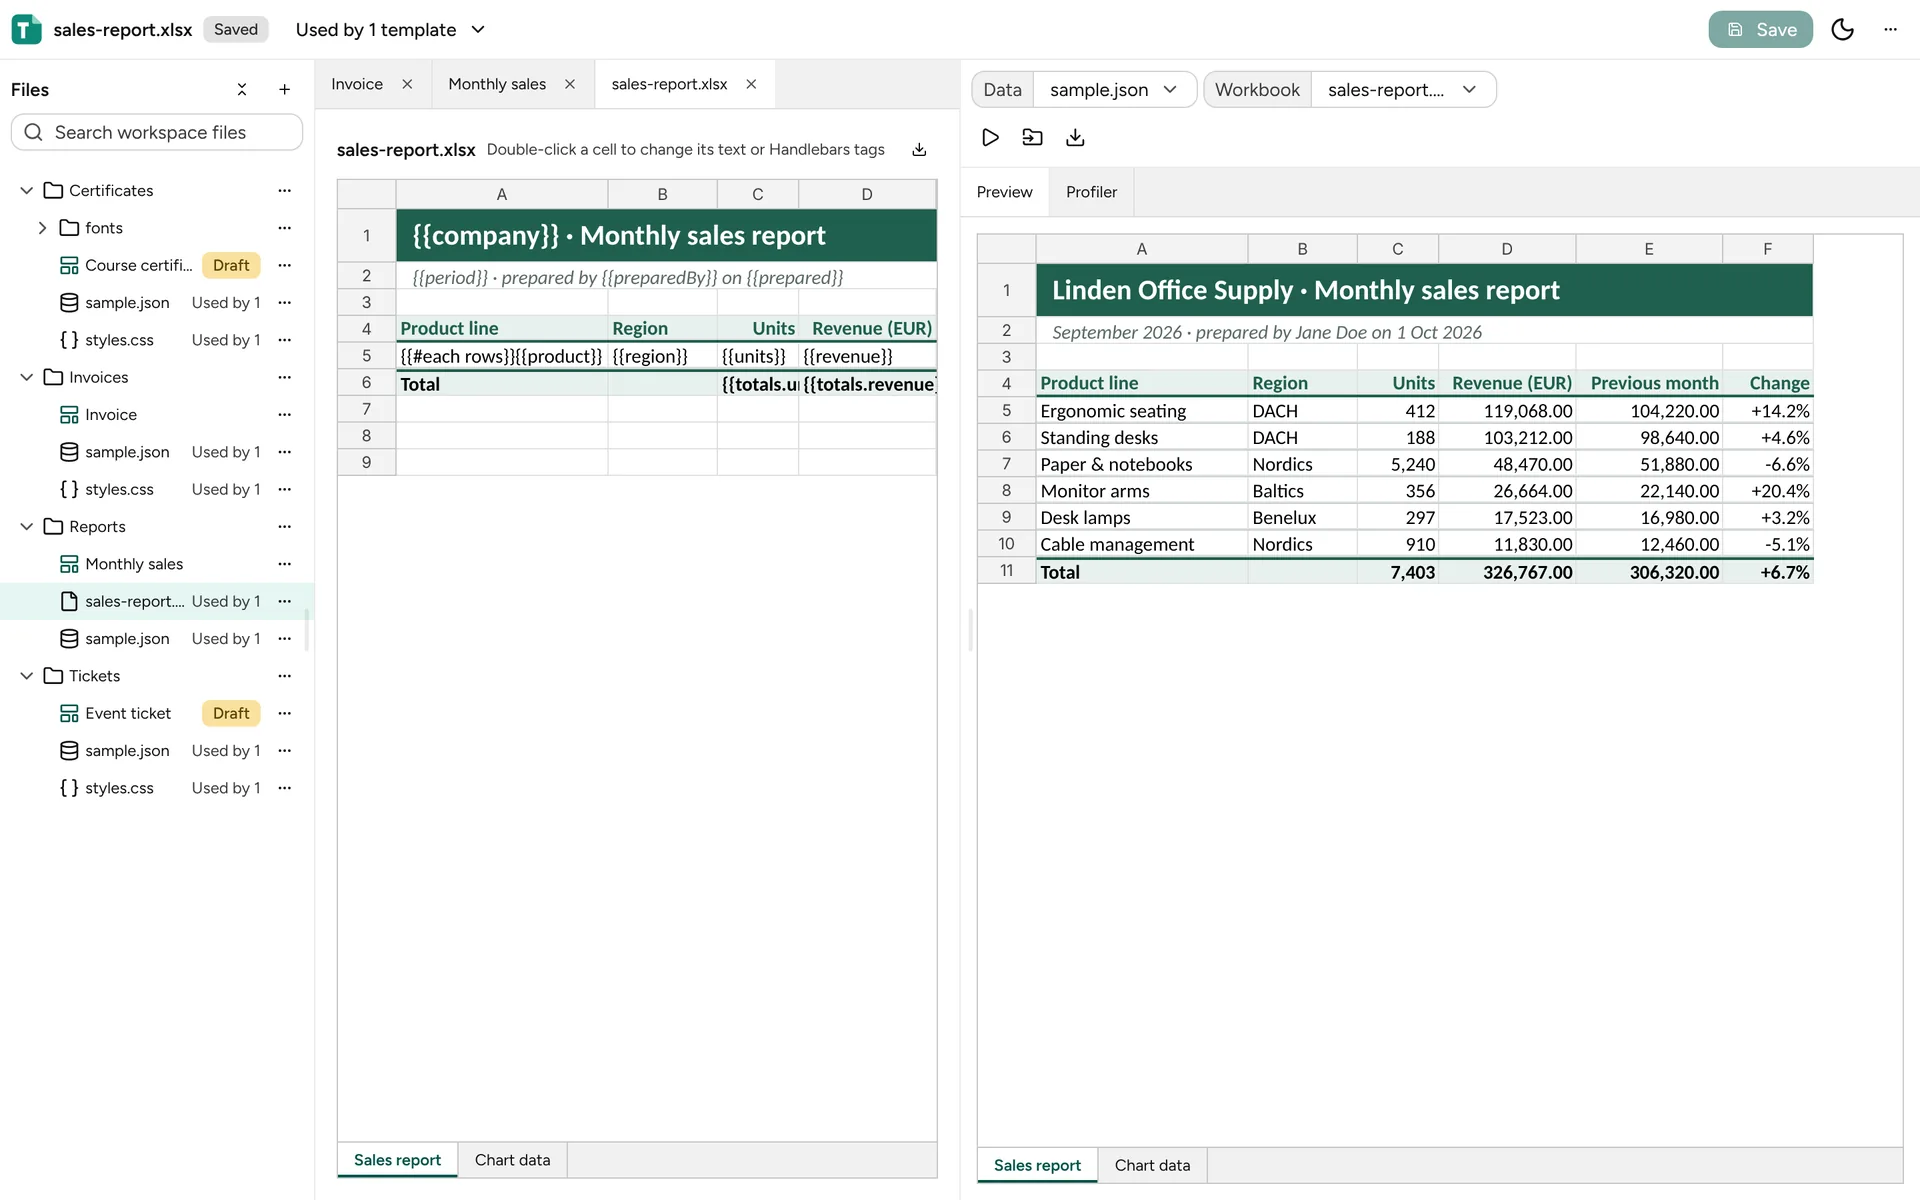Open the Data sample.json dropdown
Viewport: 1920px width, 1200px height.
pyautogui.click(x=1114, y=90)
